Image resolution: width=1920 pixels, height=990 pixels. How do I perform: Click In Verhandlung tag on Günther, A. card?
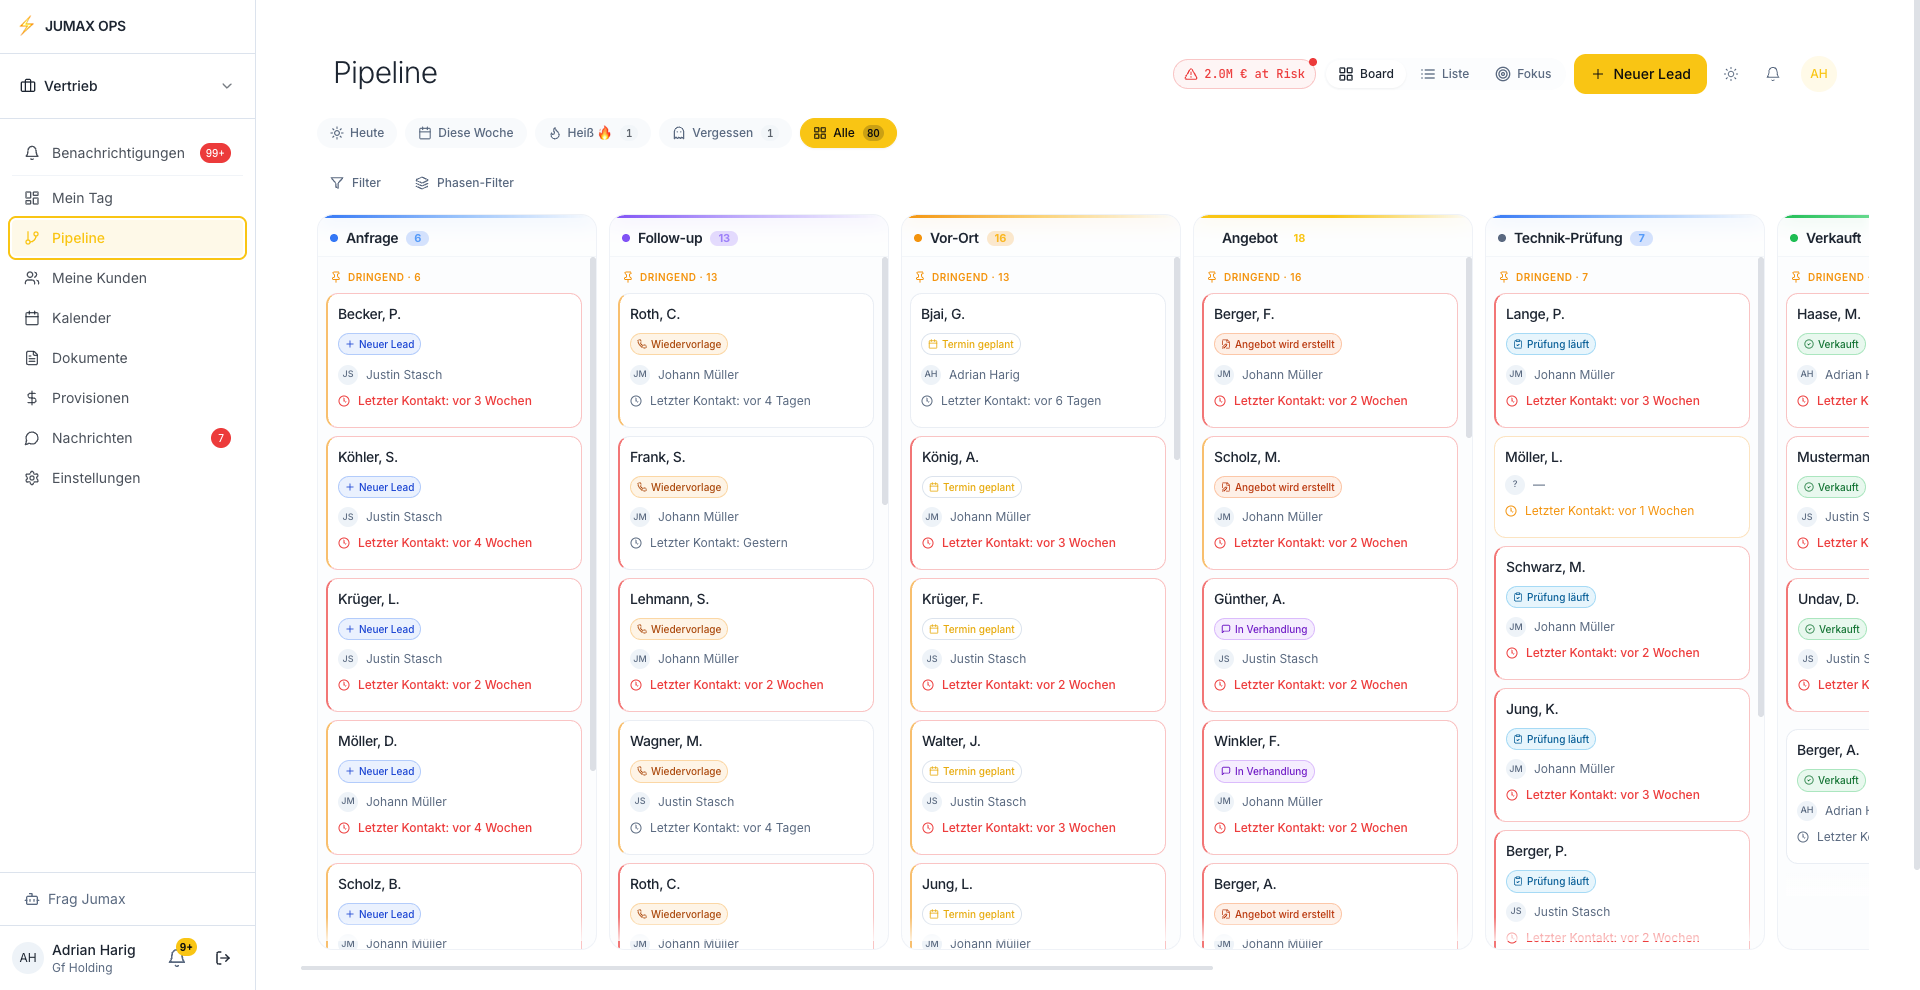(x=1264, y=629)
